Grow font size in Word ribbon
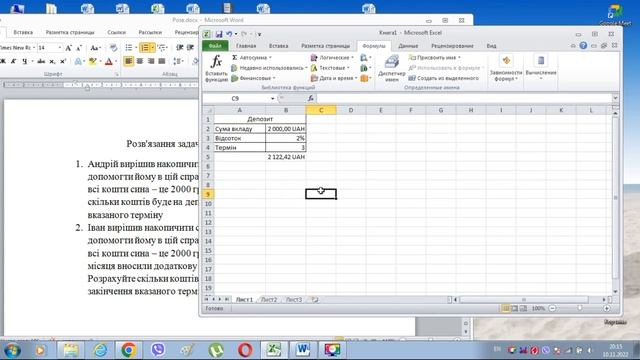Image resolution: width=640 pixels, height=360 pixels. [x=69, y=48]
